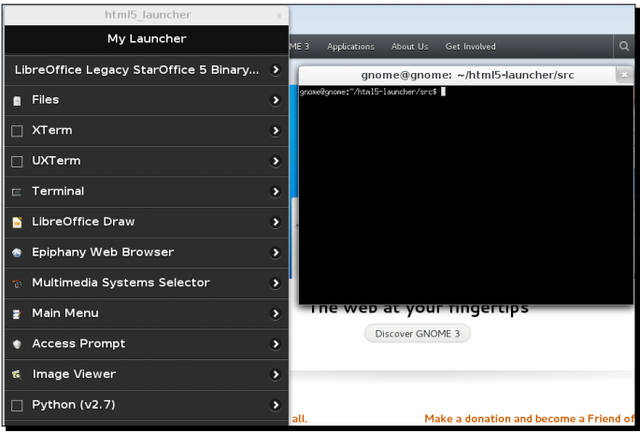Viewport: 640px width, 433px height.
Task: Click the Files app icon
Action: pyautogui.click(x=17, y=100)
